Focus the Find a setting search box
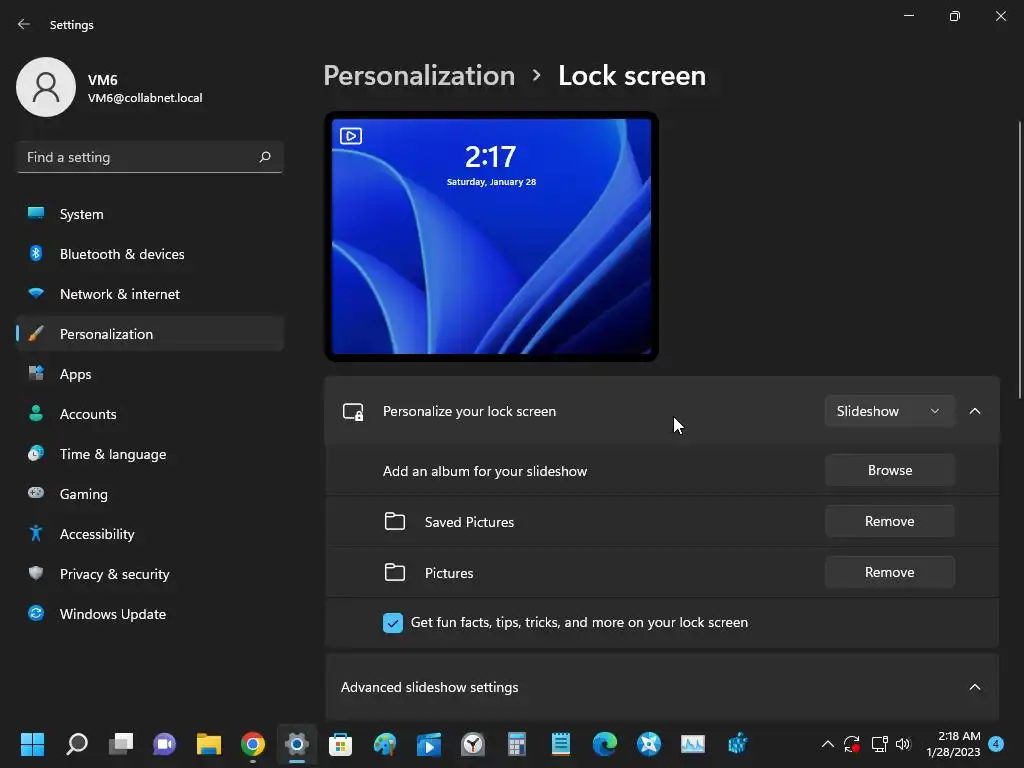Screen dimensions: 1024x768 click(150, 157)
